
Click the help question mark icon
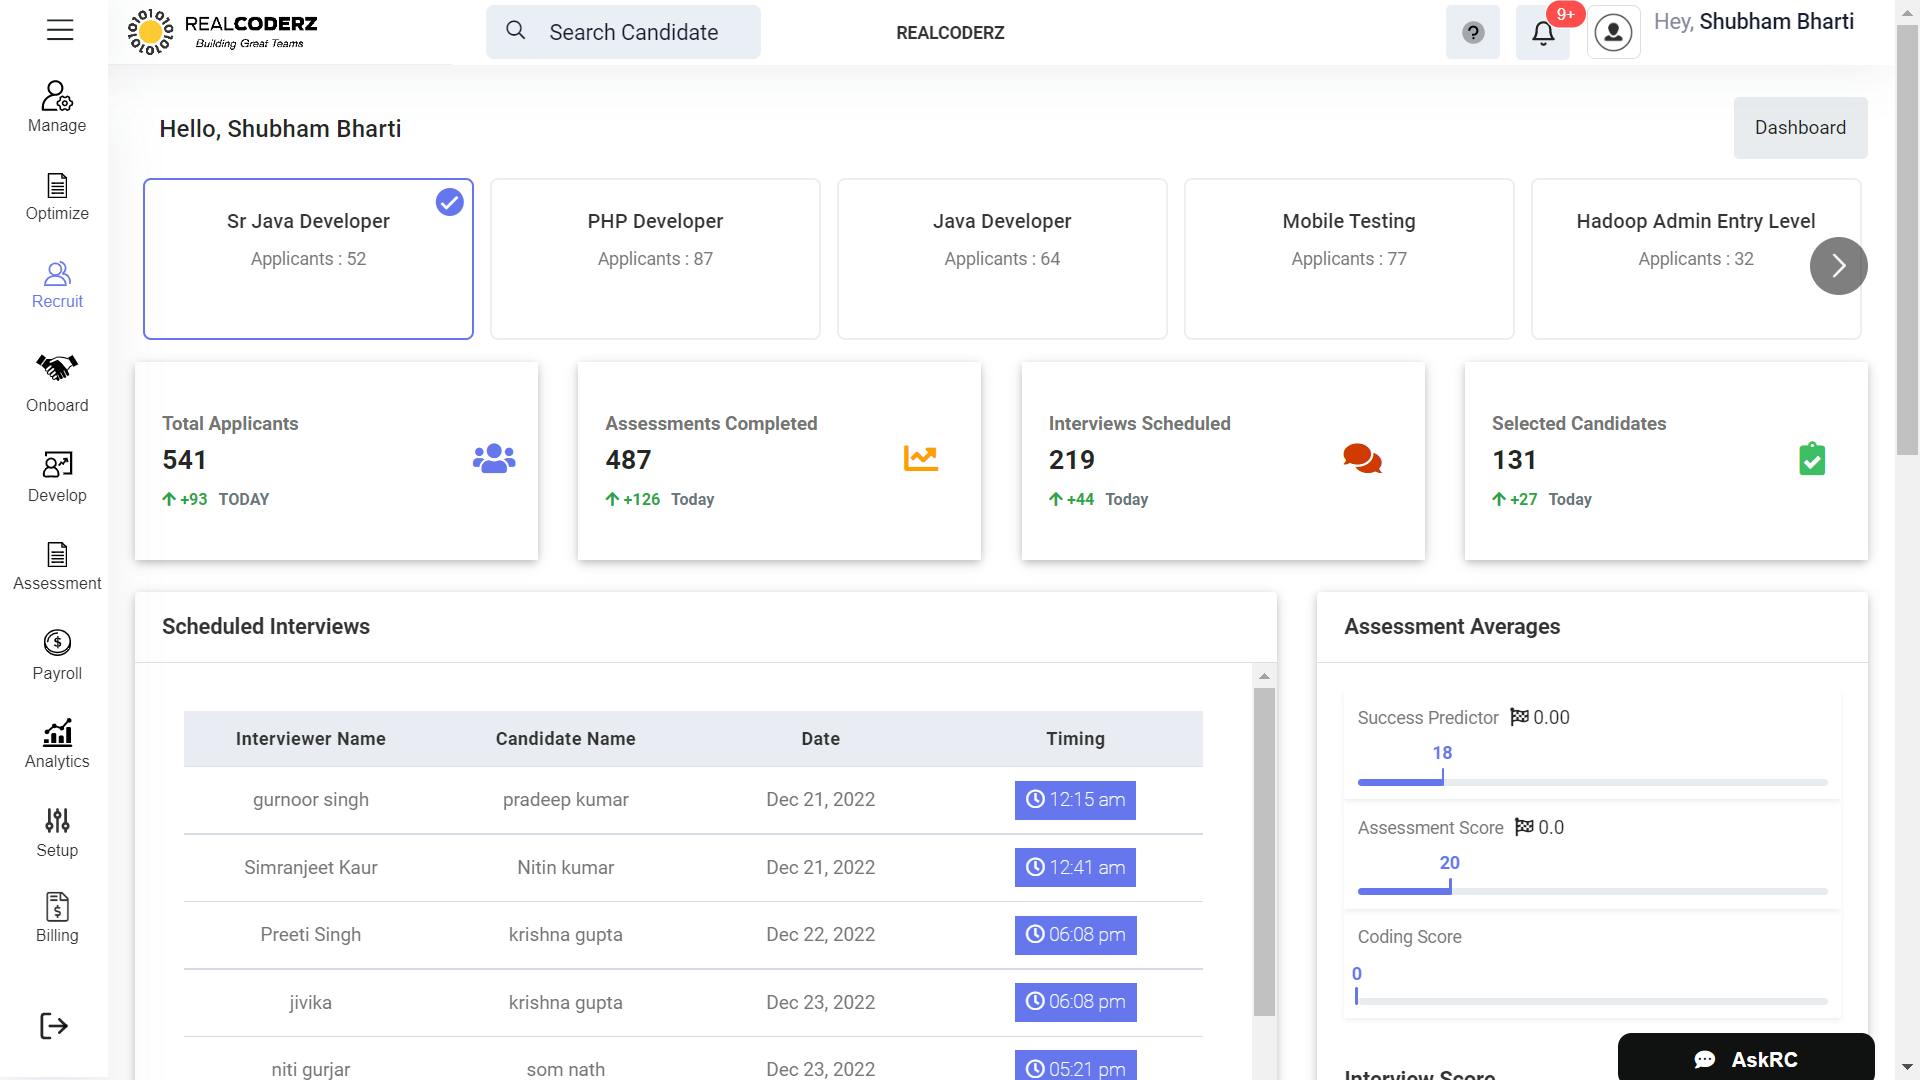(1472, 33)
